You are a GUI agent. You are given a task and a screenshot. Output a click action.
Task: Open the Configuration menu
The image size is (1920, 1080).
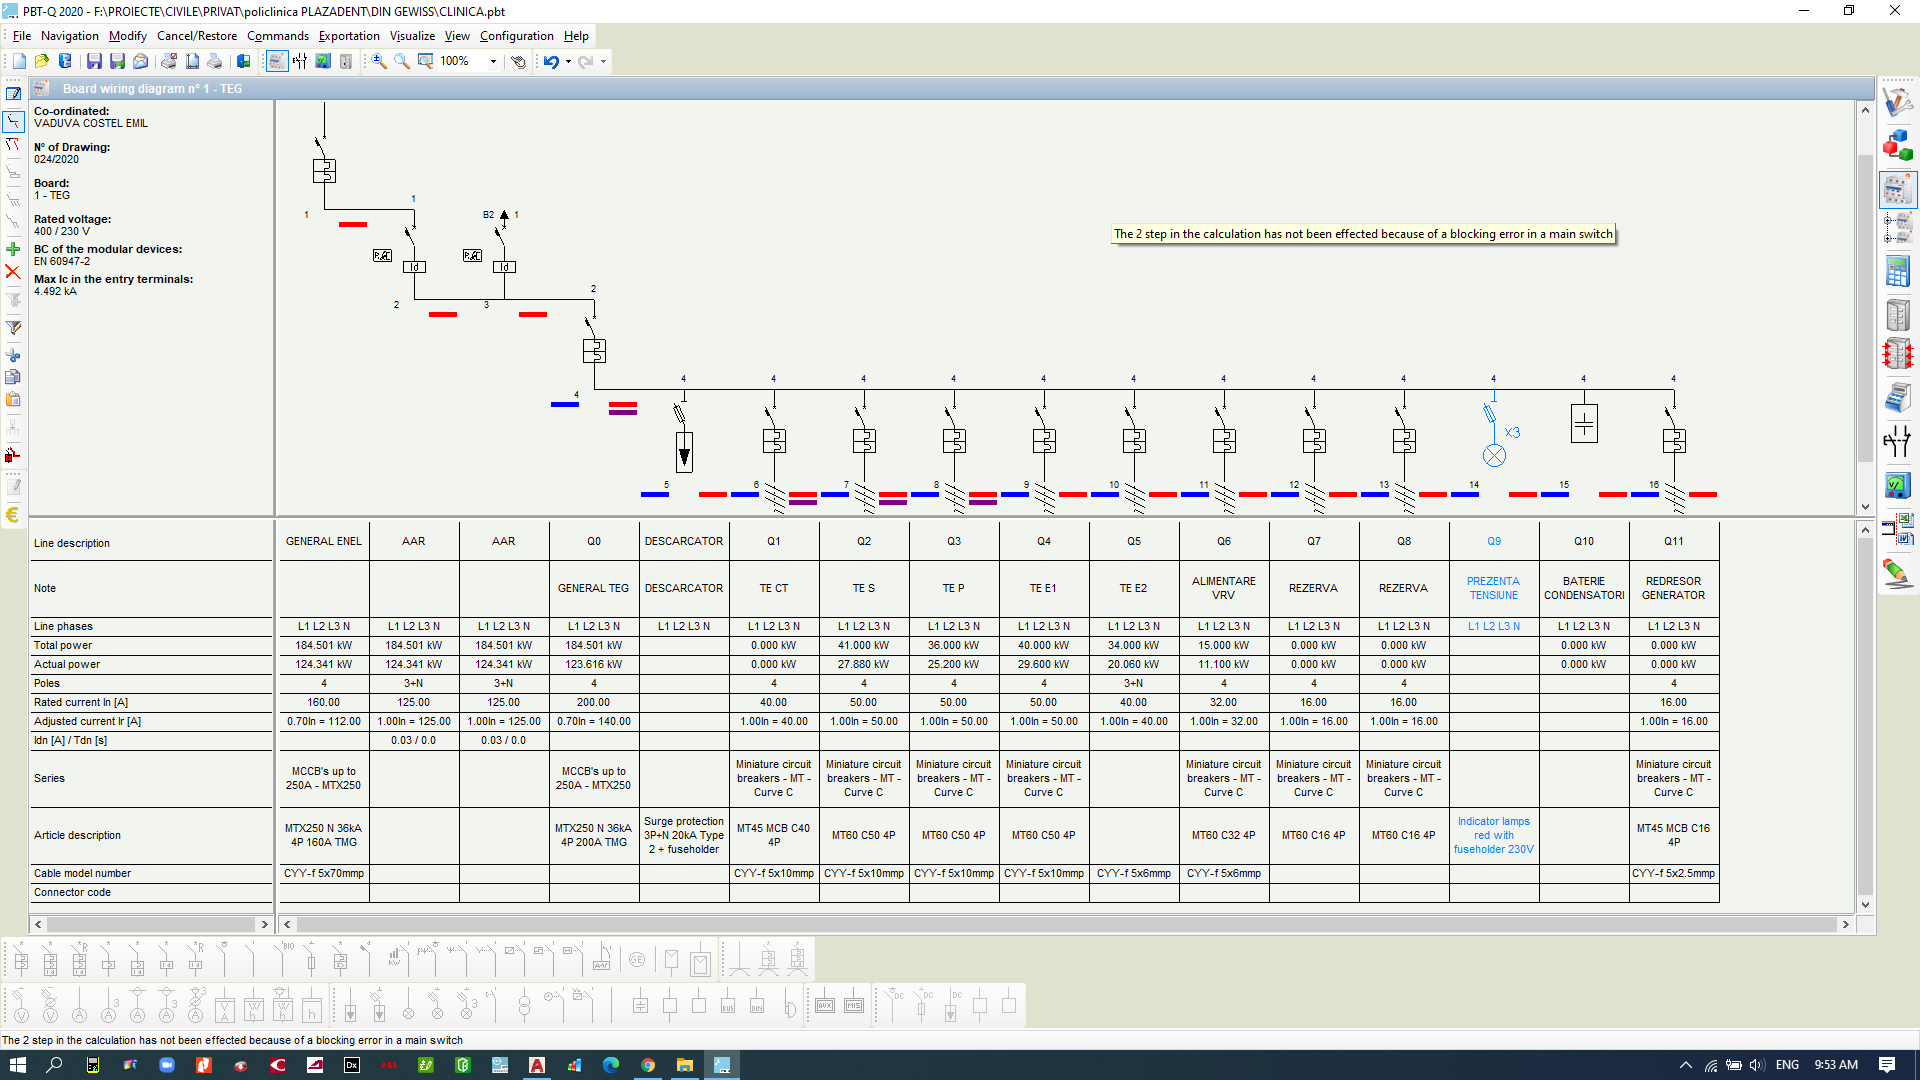[x=516, y=36]
